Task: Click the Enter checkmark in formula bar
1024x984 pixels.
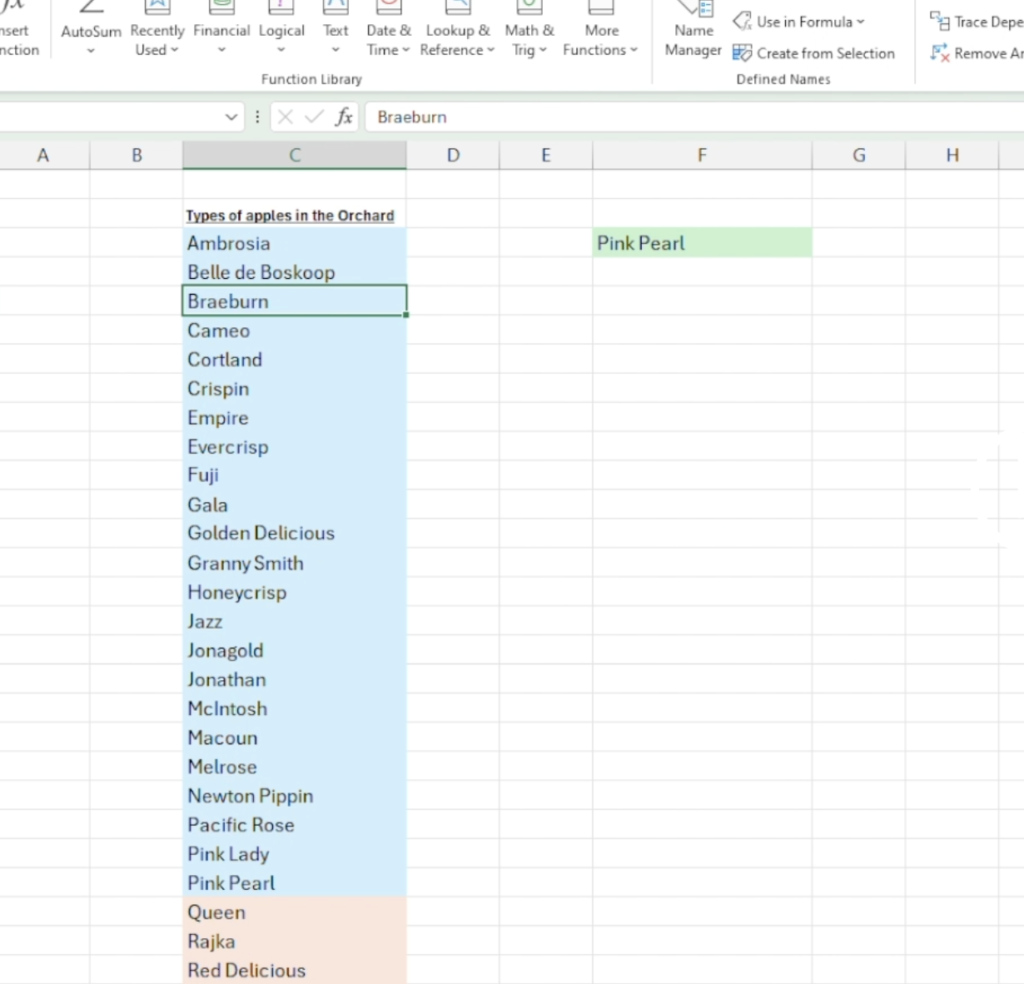Action: pos(314,117)
